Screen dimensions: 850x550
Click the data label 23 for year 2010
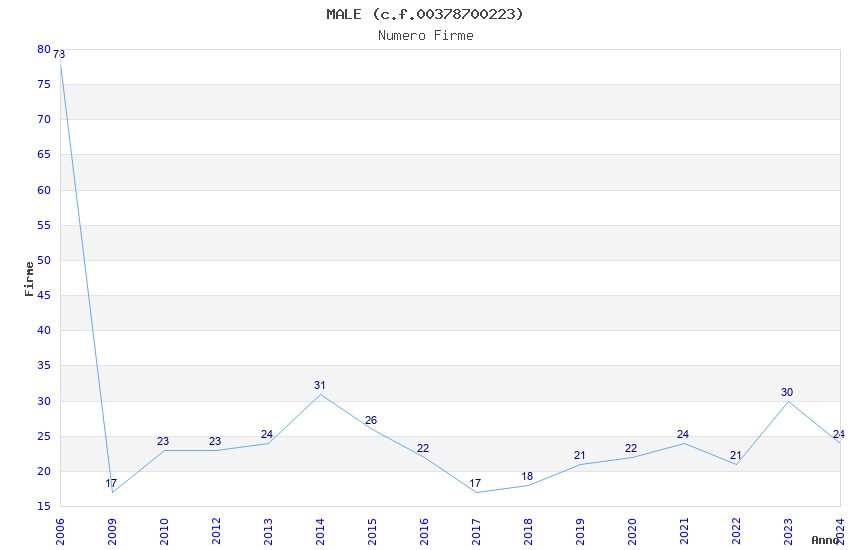[163, 441]
